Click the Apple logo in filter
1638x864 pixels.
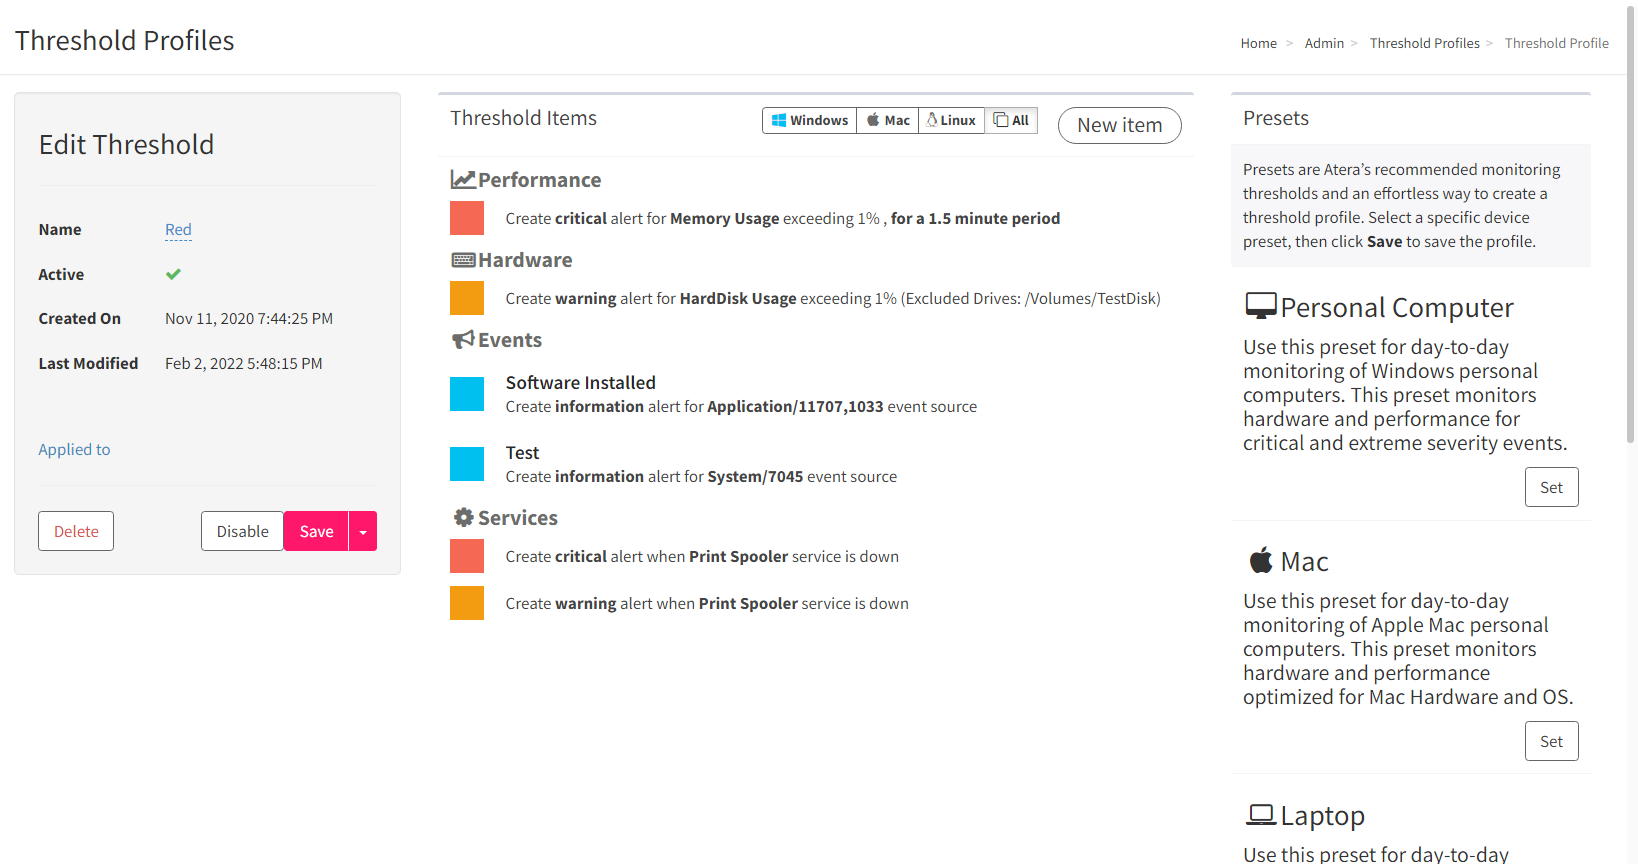click(873, 120)
